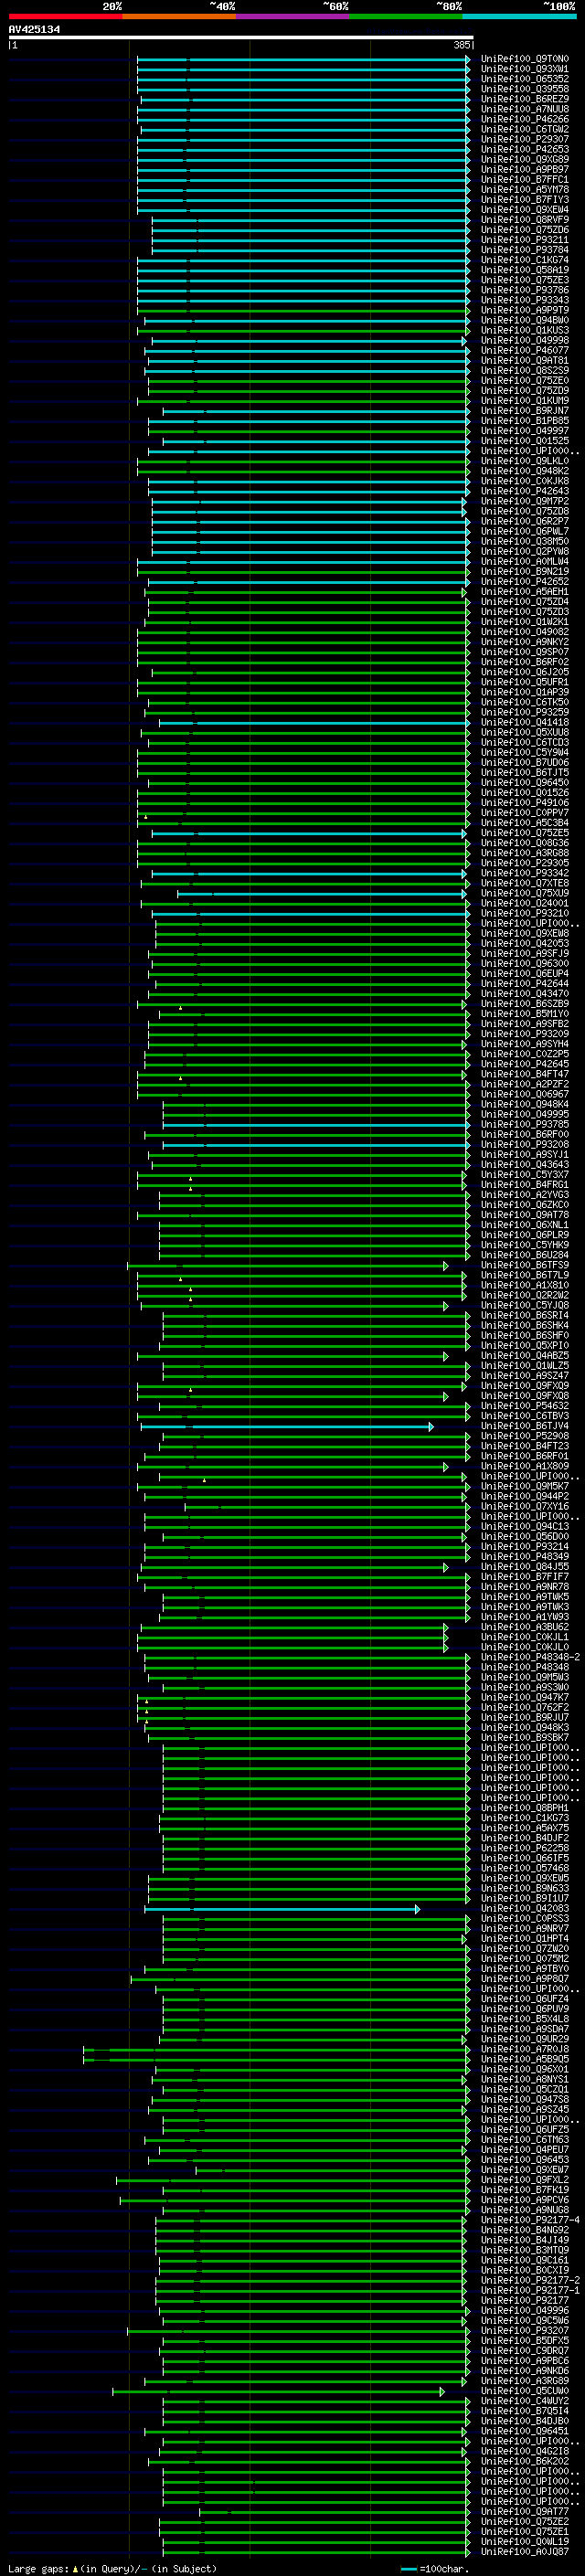Select hit label UniRef100_Q4ABZ5
This screenshot has height=2576, width=585.
click(525, 1356)
